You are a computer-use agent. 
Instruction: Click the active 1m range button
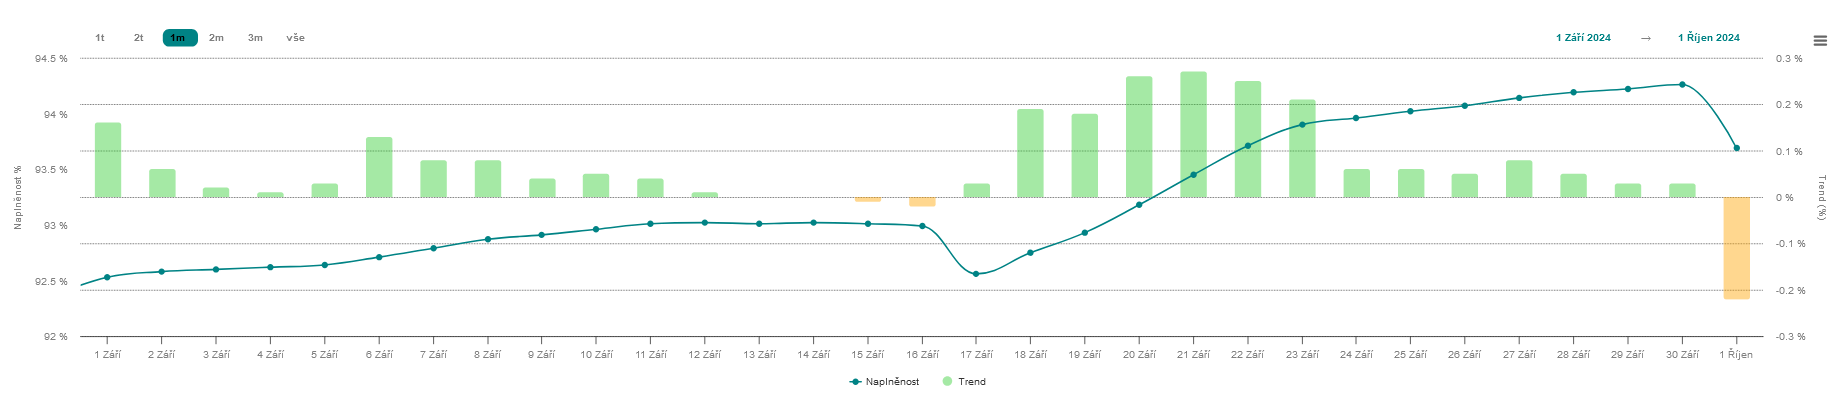(x=179, y=38)
